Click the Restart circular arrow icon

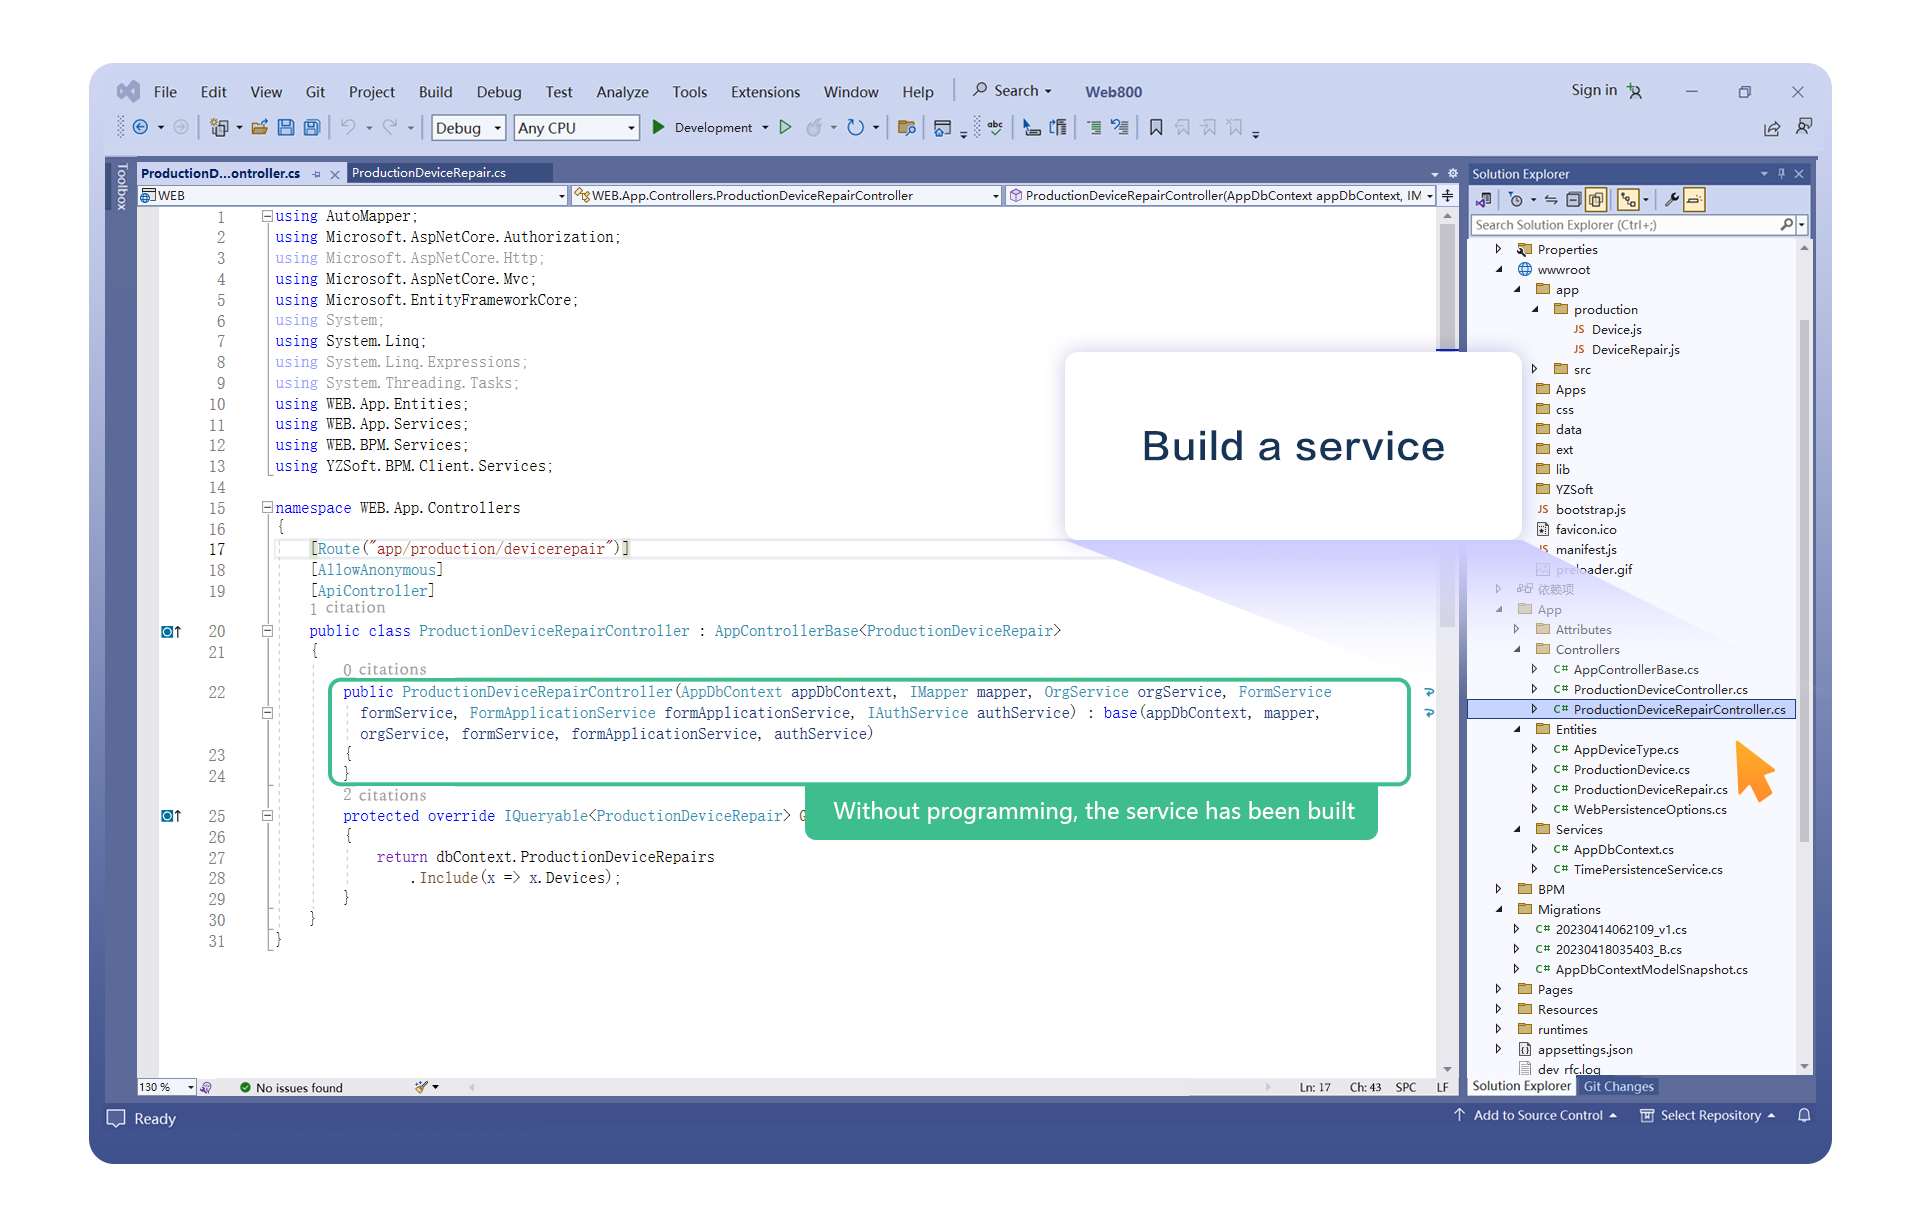[855, 128]
